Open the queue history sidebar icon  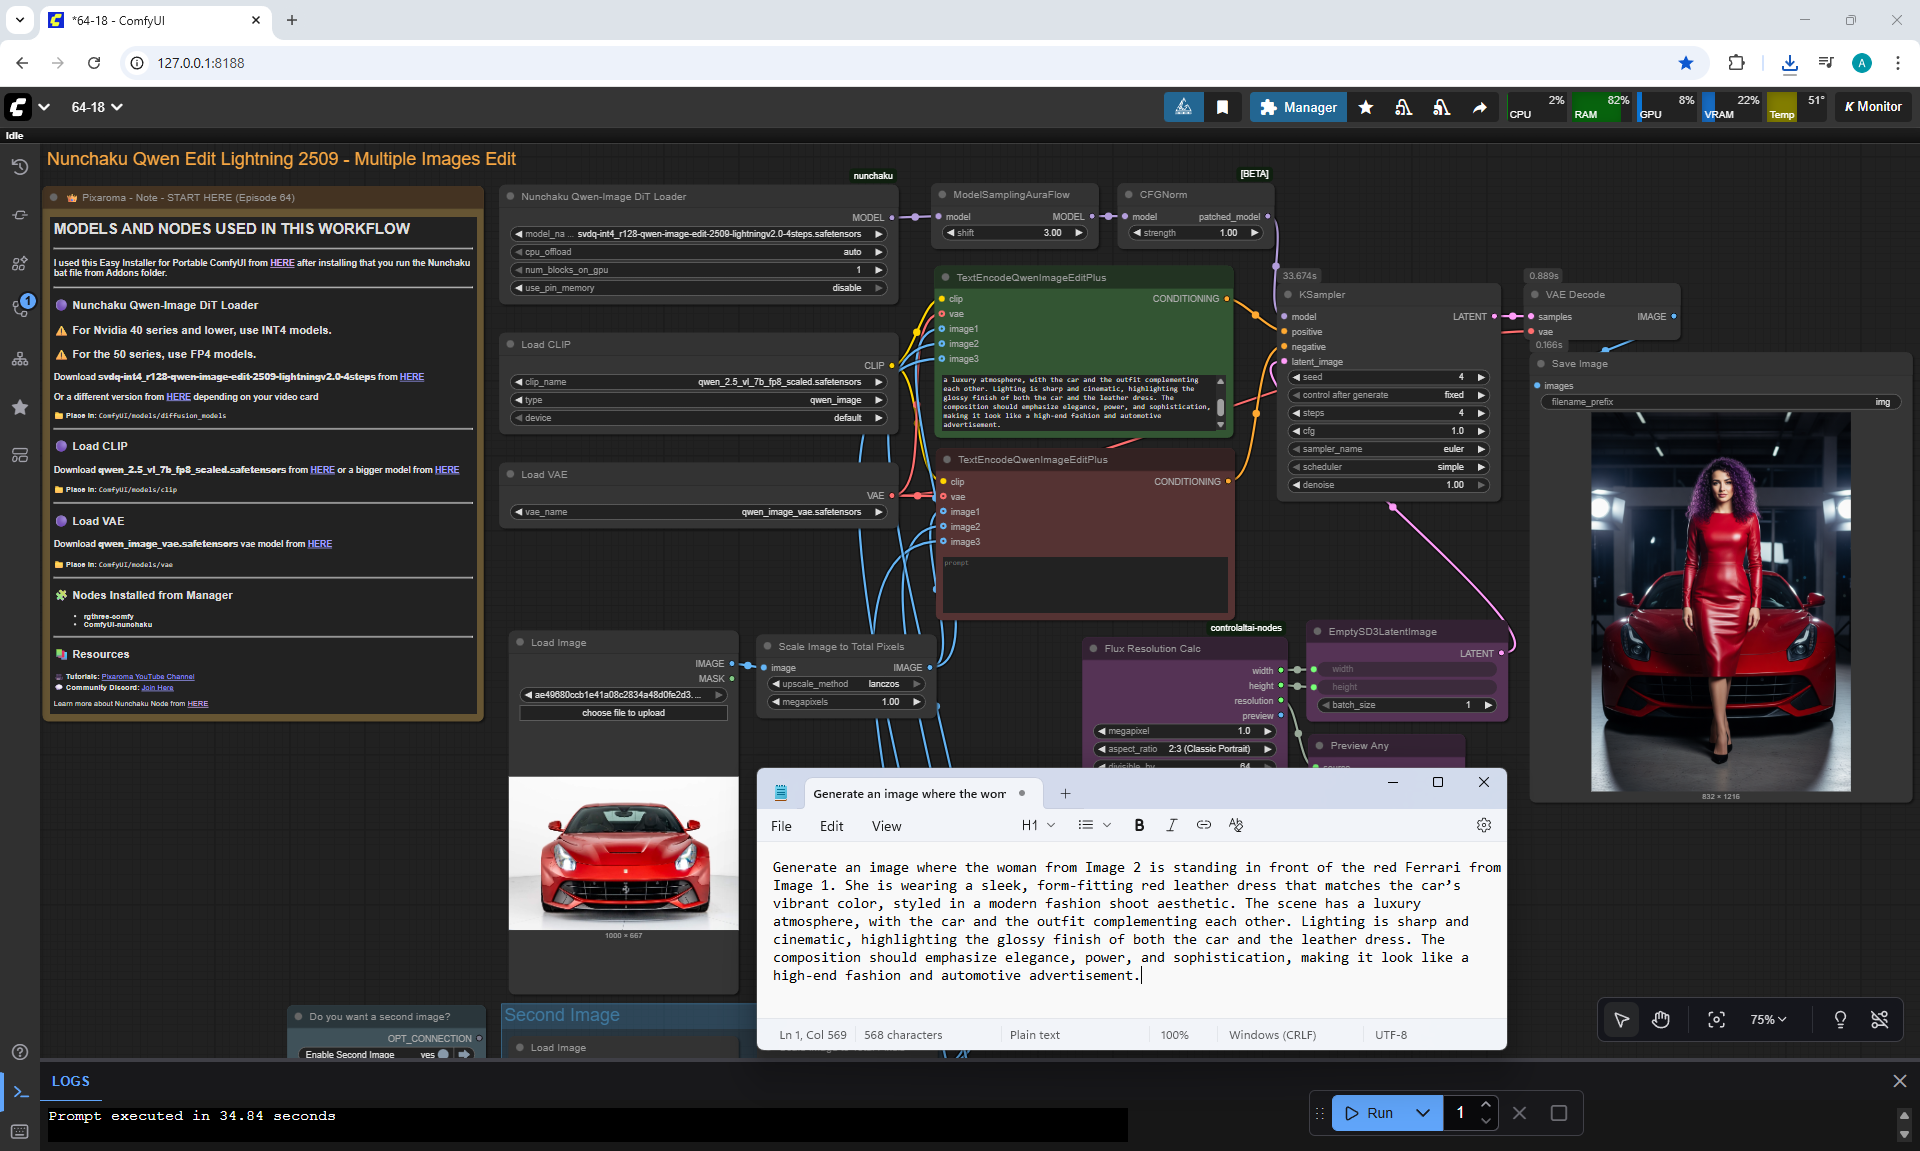pos(19,167)
